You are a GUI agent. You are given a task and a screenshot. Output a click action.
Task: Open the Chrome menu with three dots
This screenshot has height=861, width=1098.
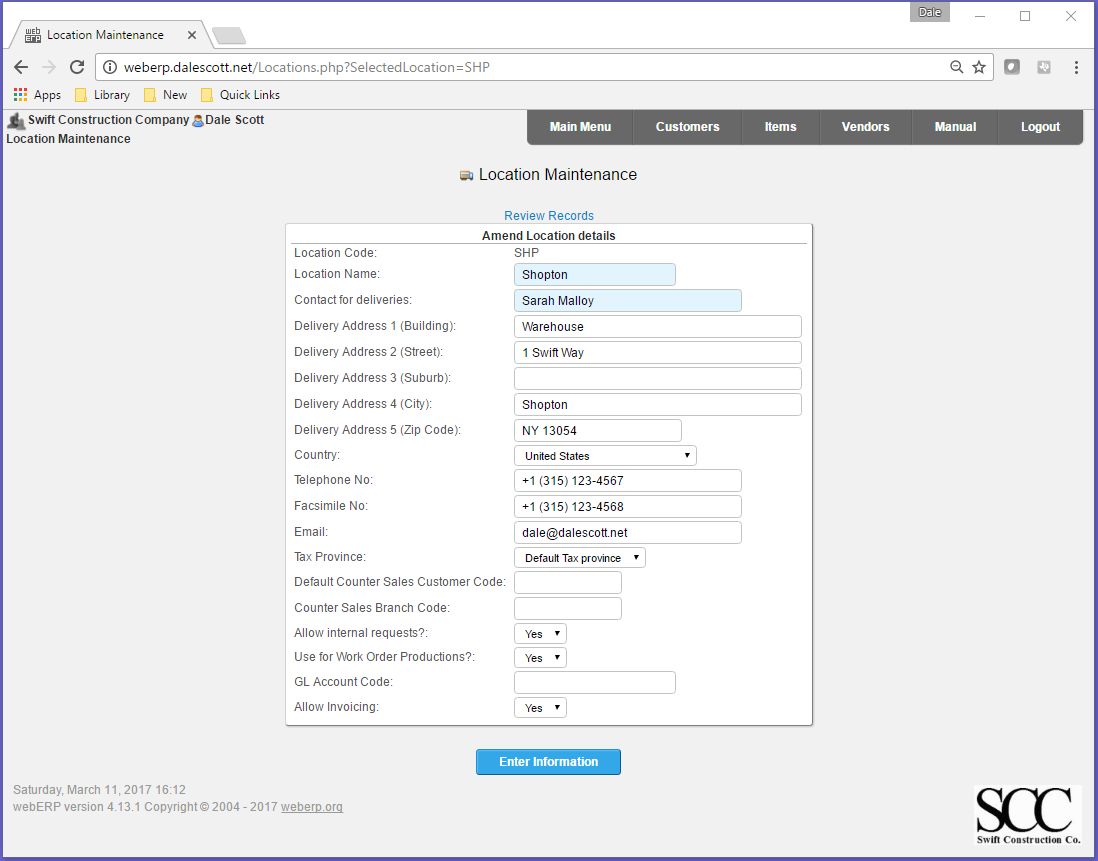pos(1076,67)
